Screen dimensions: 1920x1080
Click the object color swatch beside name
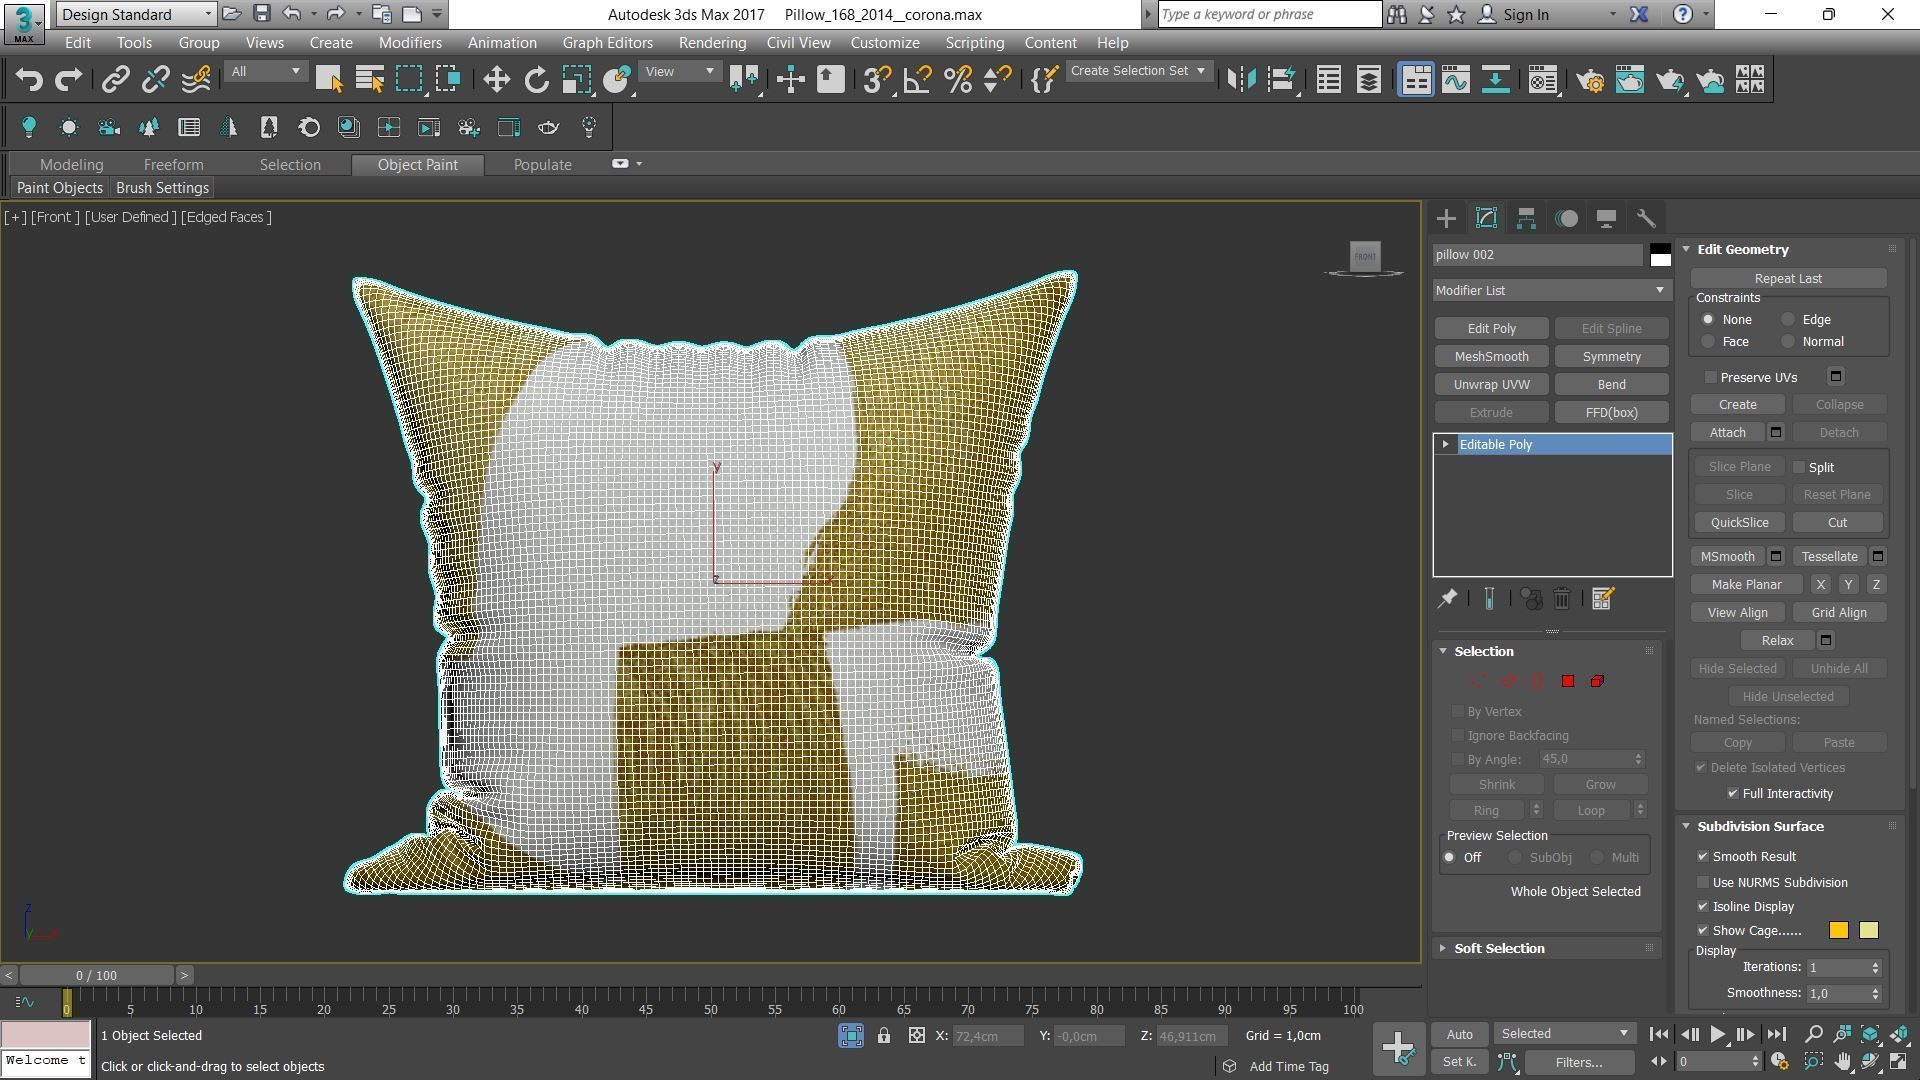(1660, 255)
